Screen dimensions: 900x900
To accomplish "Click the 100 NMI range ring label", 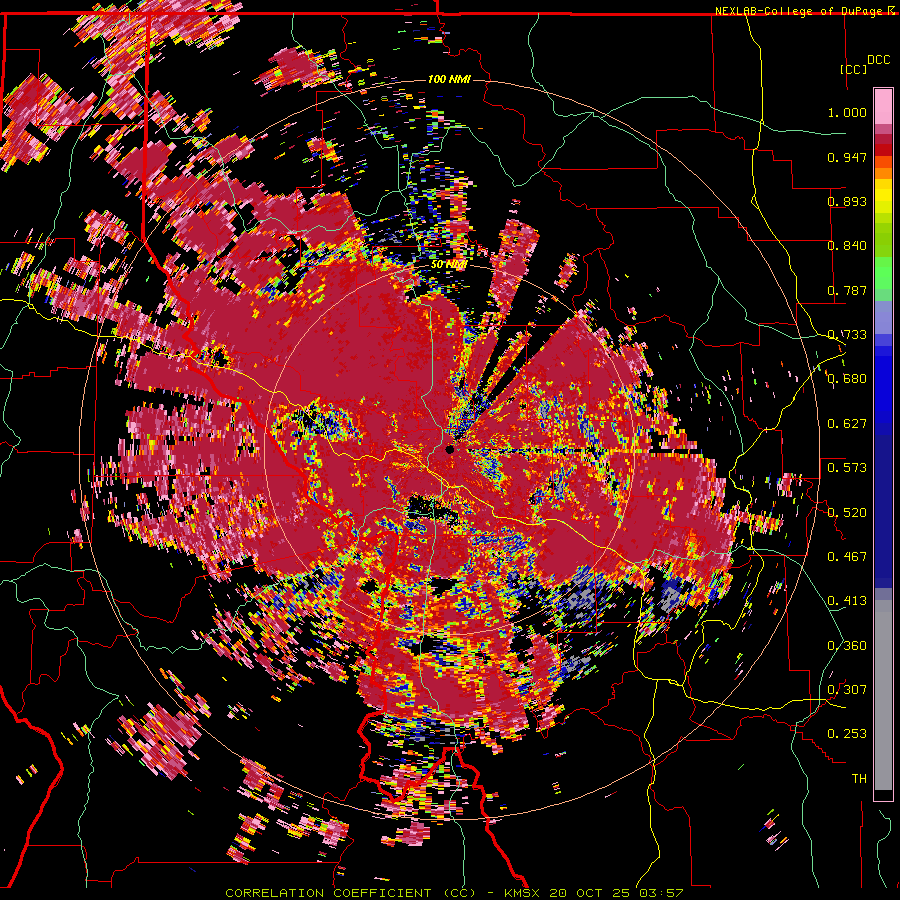I will click(449, 79).
